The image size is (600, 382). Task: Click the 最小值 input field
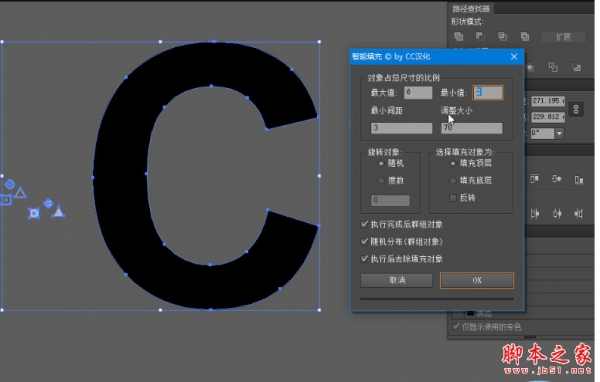(488, 93)
